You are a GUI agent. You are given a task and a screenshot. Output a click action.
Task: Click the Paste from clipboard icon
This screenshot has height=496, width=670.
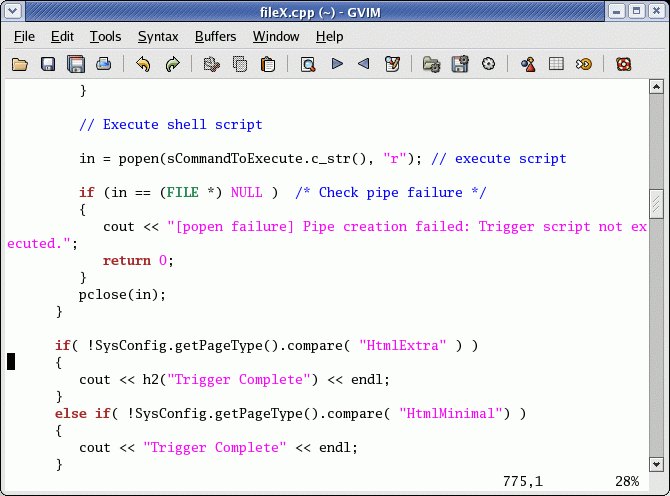click(x=268, y=65)
